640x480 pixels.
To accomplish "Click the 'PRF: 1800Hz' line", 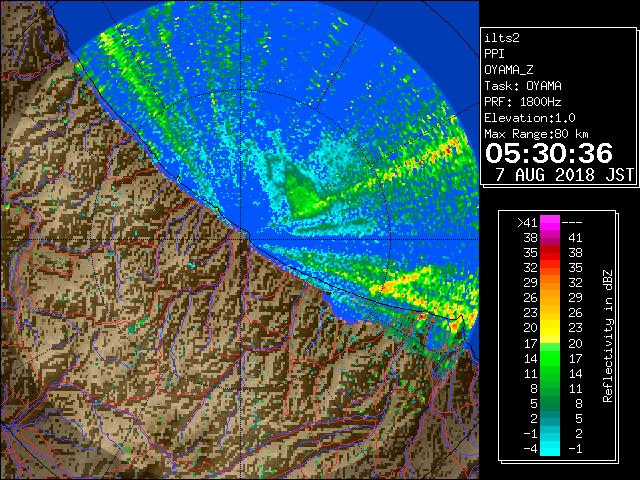I will click(523, 102).
